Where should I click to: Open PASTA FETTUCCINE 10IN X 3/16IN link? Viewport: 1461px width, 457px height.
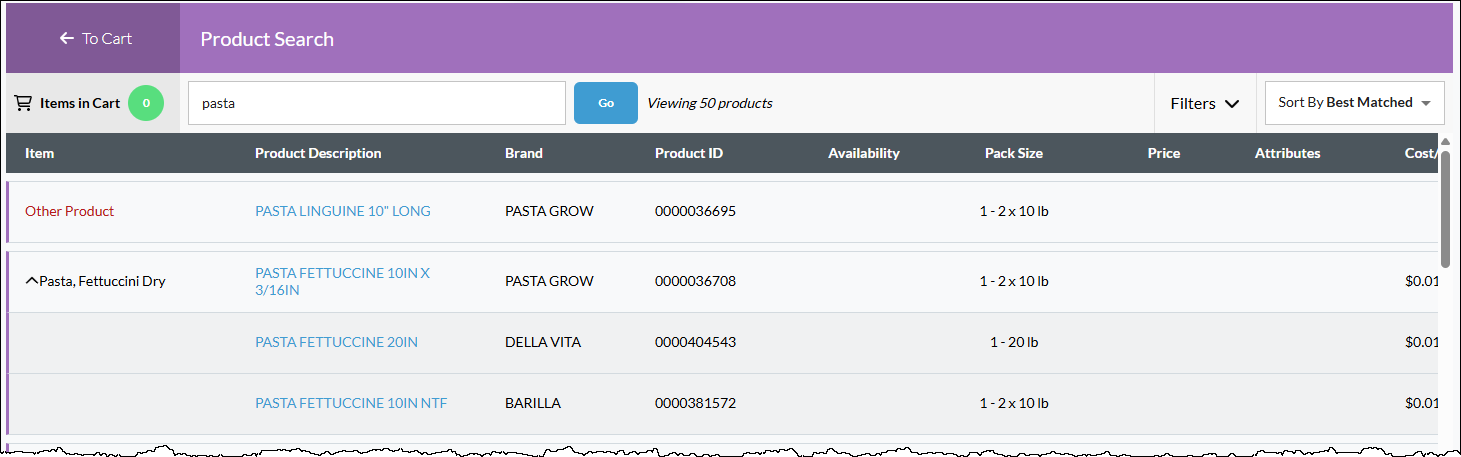(x=342, y=281)
